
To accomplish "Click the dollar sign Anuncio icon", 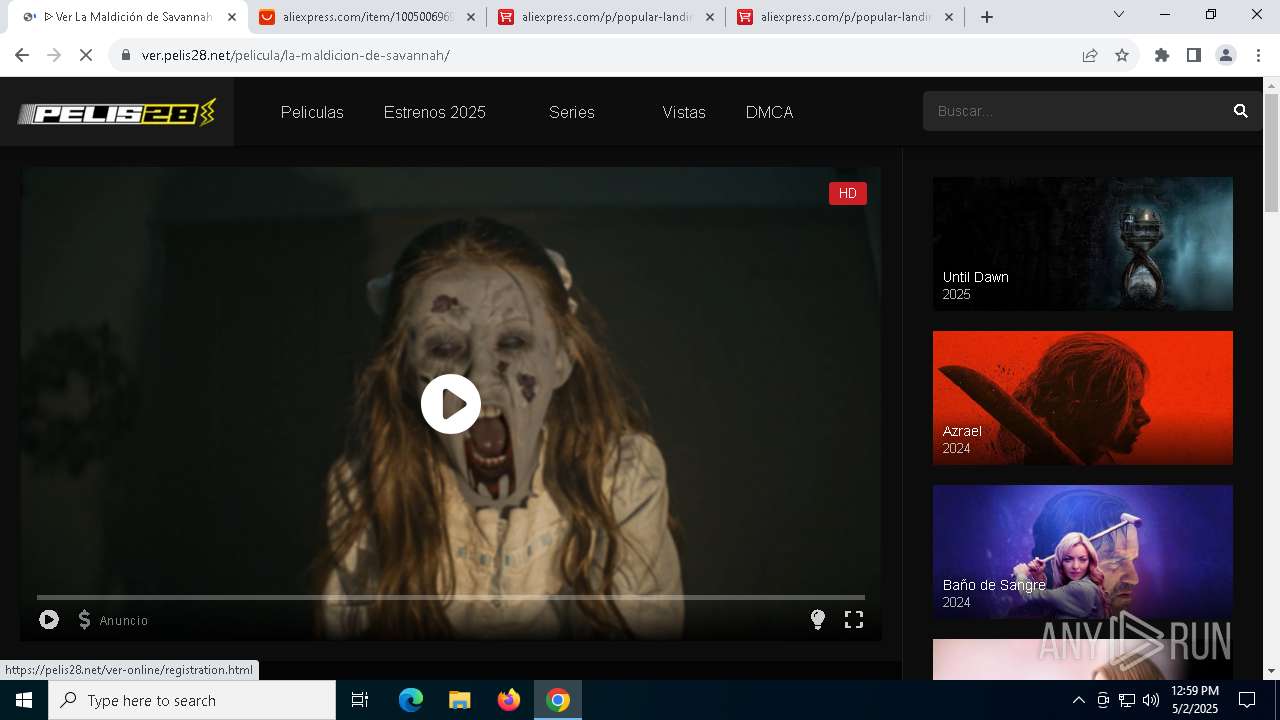I will point(85,620).
